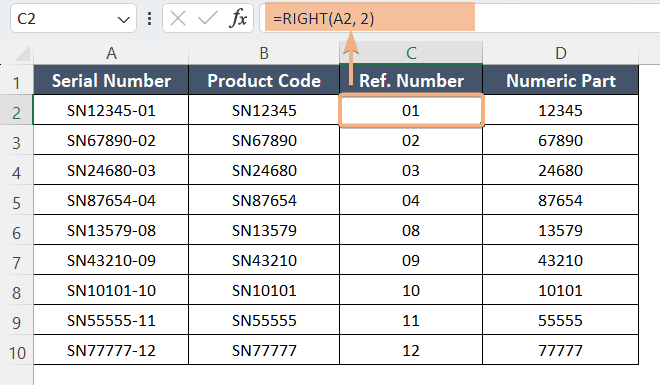Image resolution: width=660 pixels, height=385 pixels.
Task: Click cell containing SN87654-04
Action: click(111, 200)
